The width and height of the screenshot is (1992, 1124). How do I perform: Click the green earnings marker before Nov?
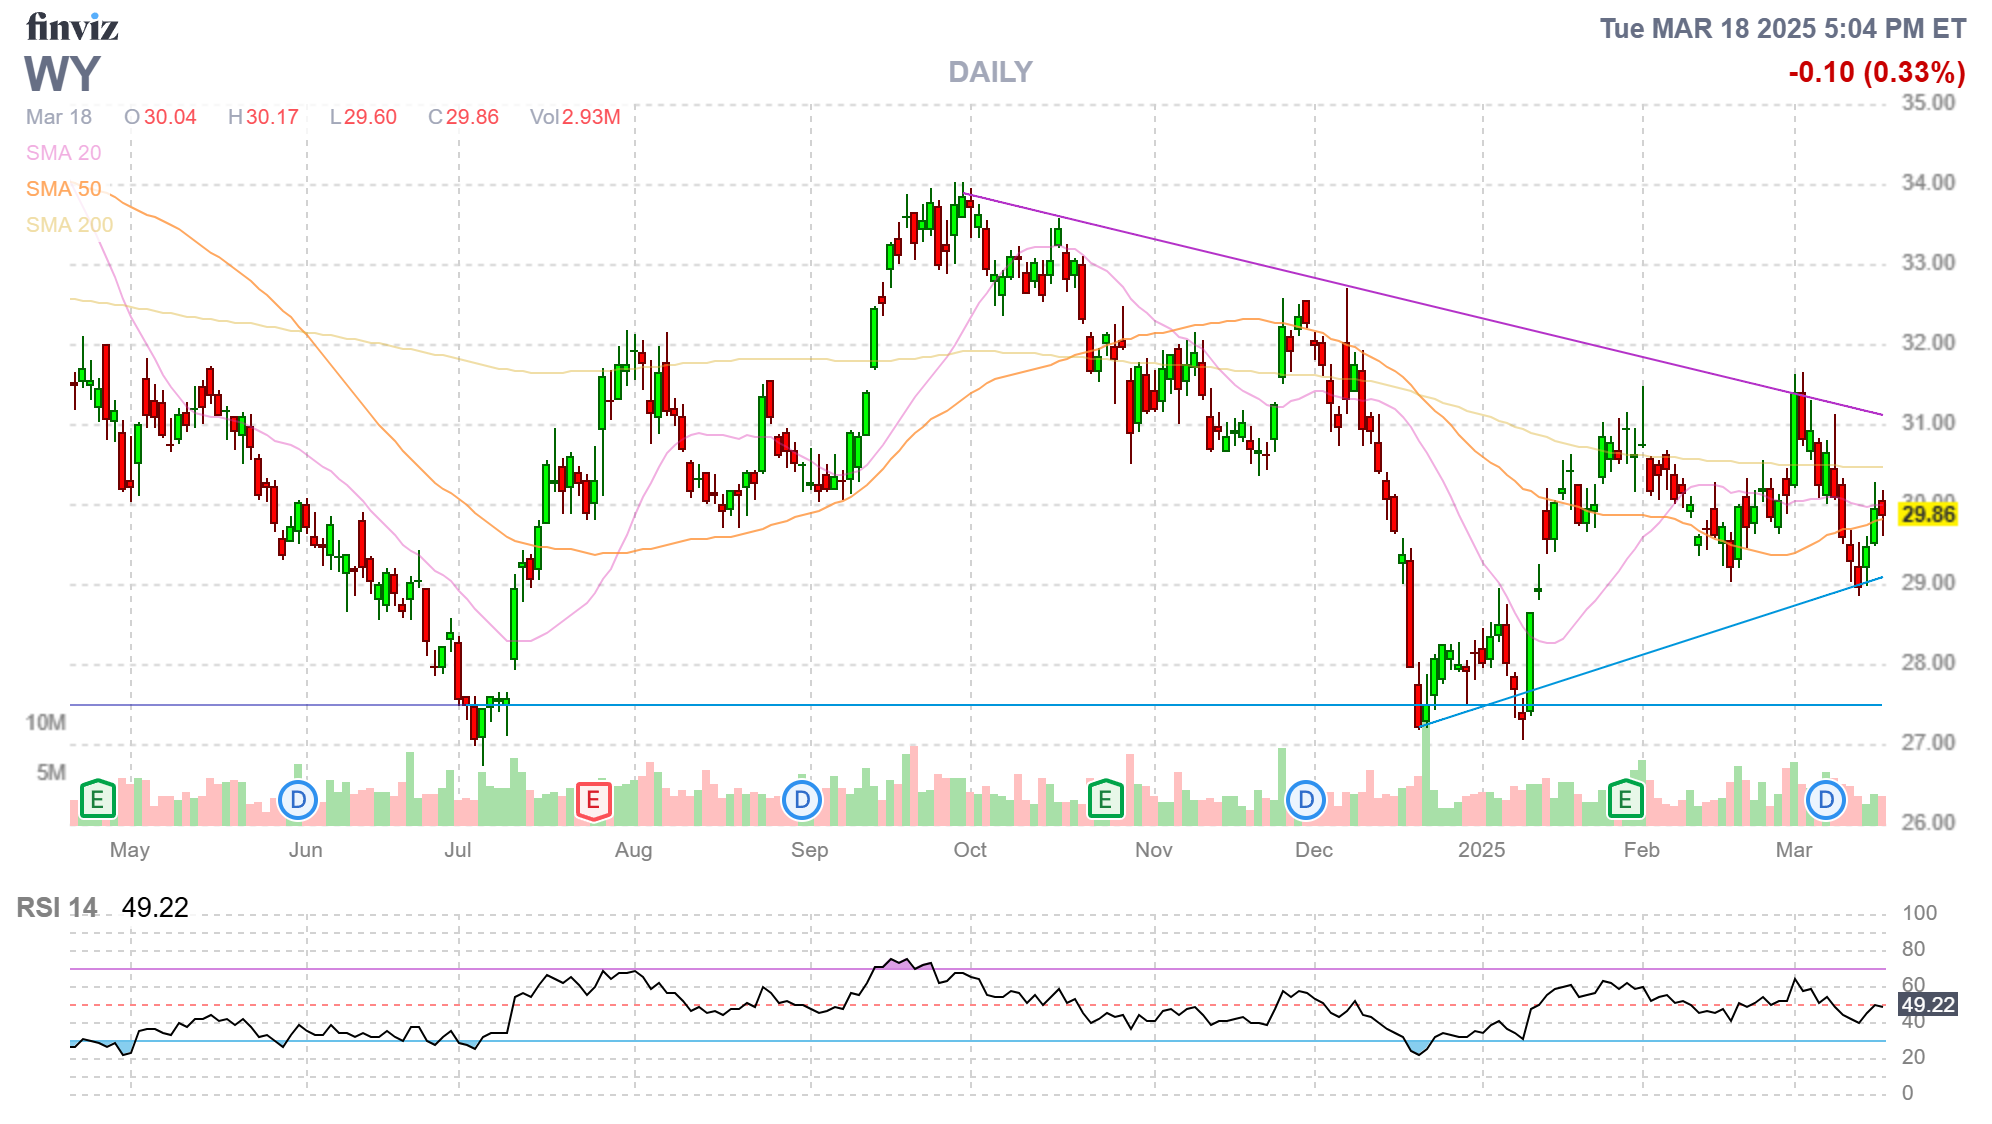[1105, 800]
